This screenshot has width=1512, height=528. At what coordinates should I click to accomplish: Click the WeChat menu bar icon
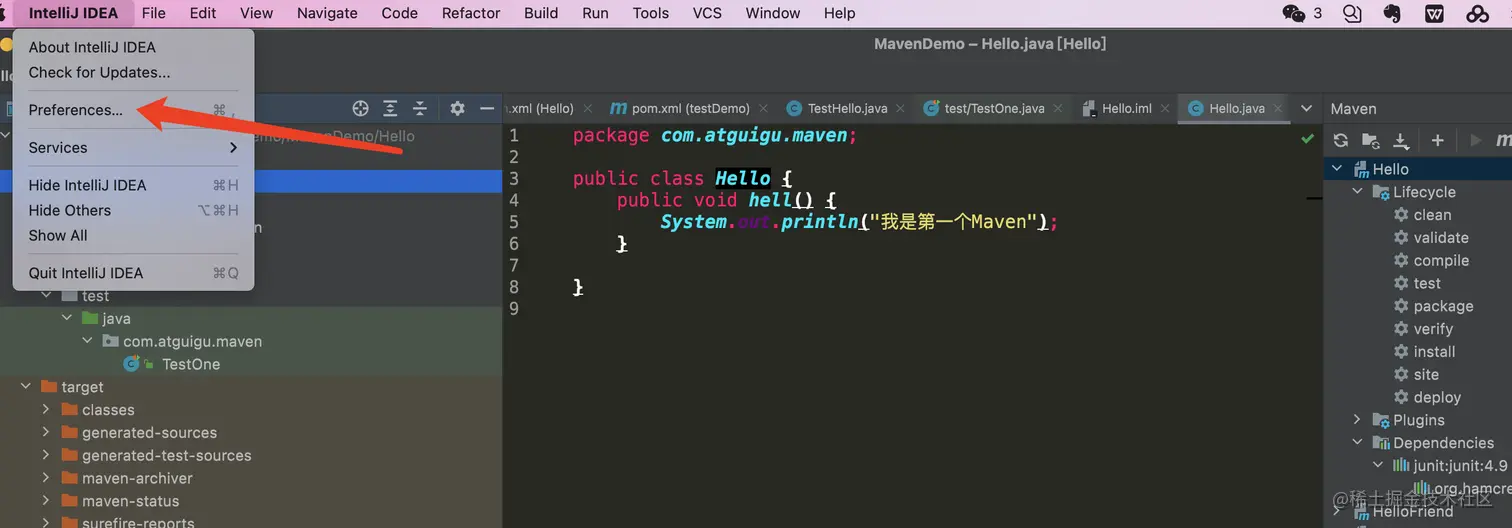coord(1294,13)
